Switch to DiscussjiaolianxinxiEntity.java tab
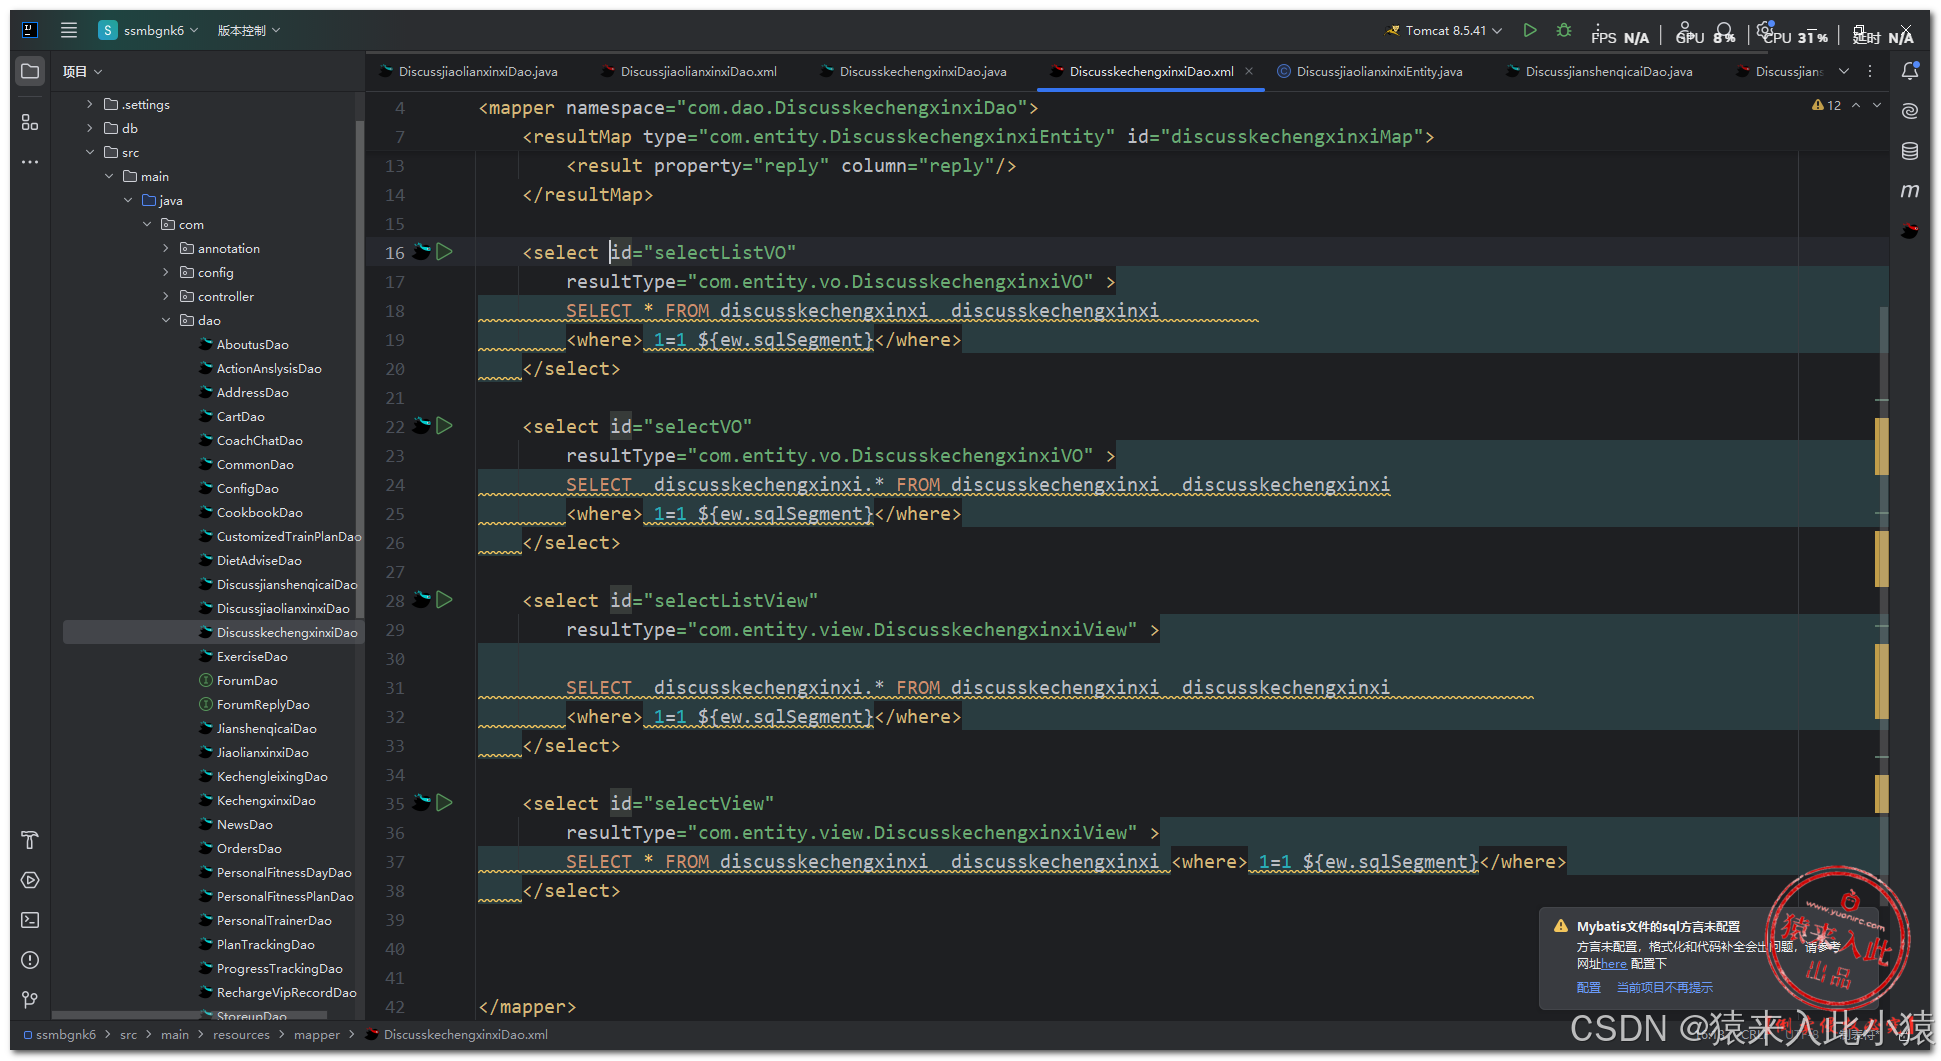The height and width of the screenshot is (1061, 1941). coord(1370,71)
